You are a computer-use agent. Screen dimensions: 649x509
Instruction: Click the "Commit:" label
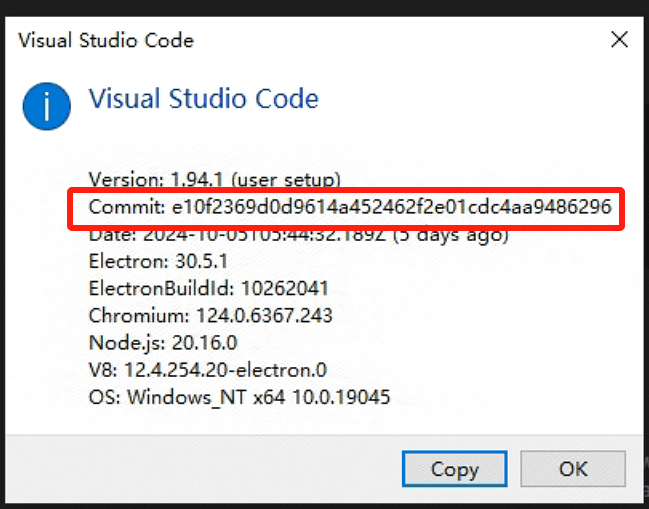pos(122,208)
